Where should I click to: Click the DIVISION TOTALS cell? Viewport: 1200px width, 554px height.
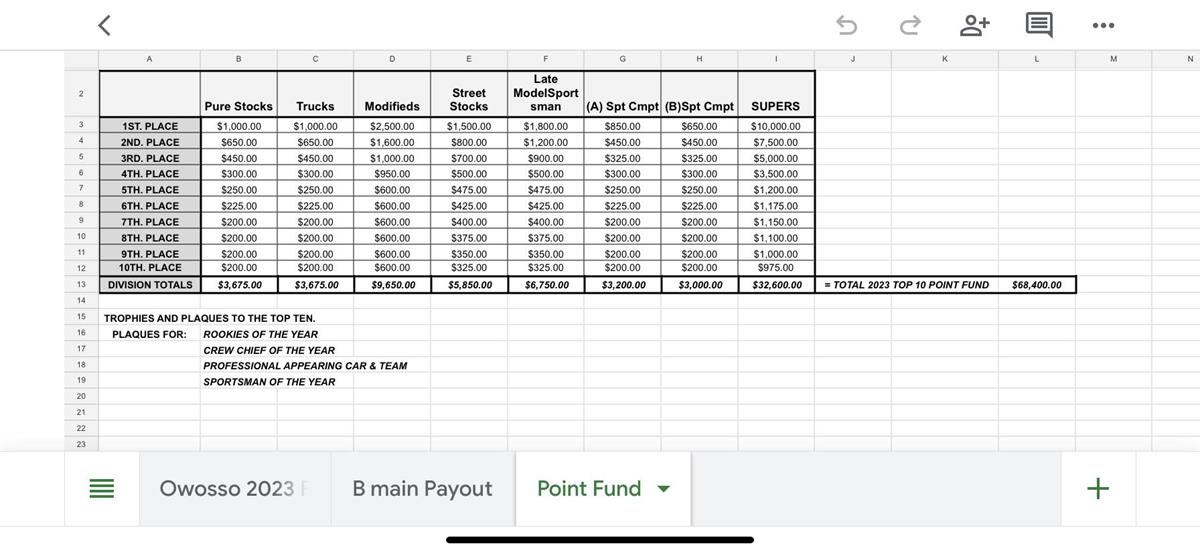click(150, 285)
